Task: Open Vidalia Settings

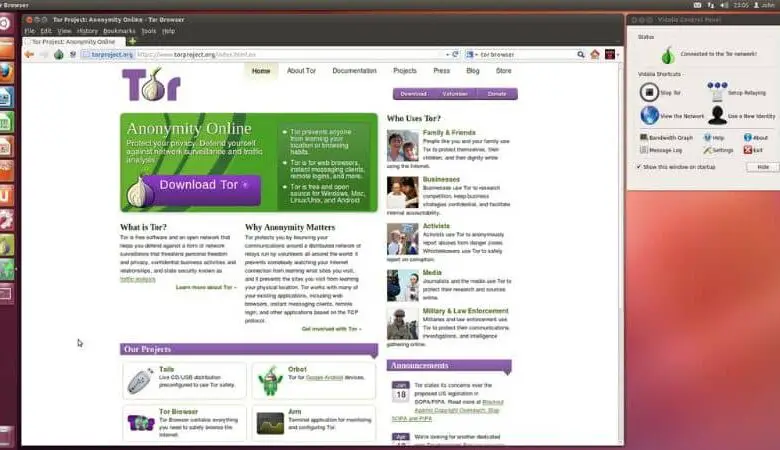Action: click(x=718, y=150)
